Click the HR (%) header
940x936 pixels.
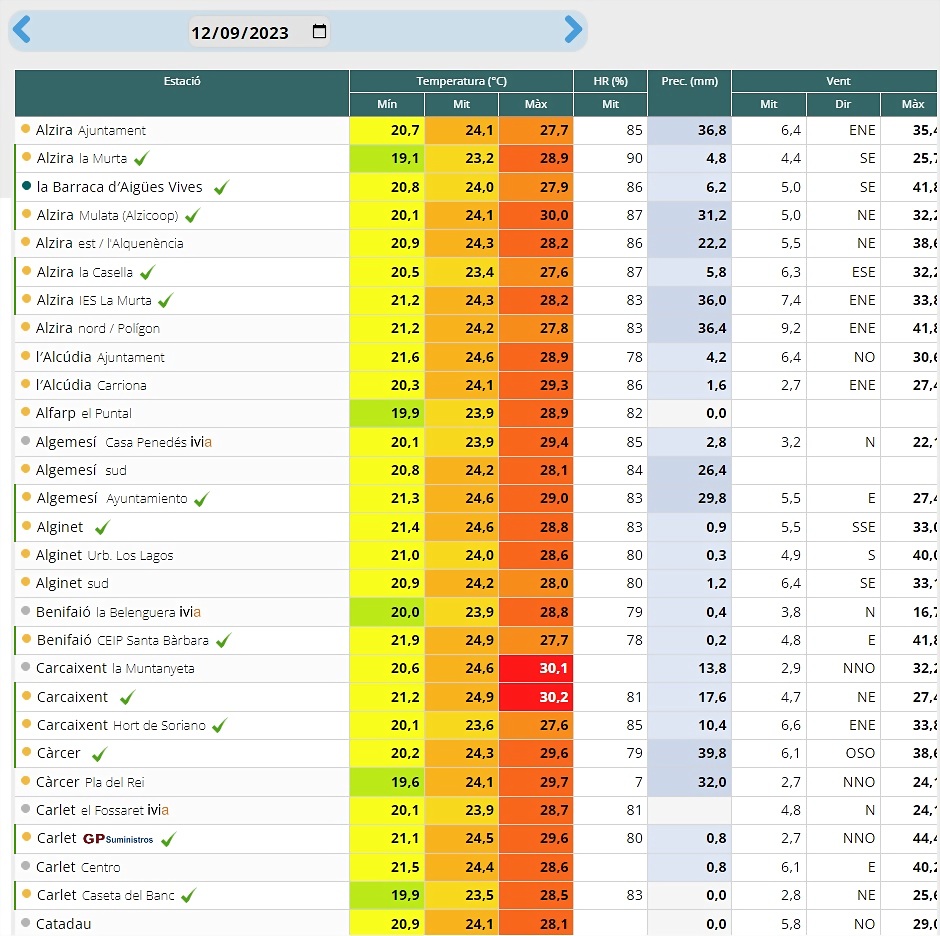610,81
